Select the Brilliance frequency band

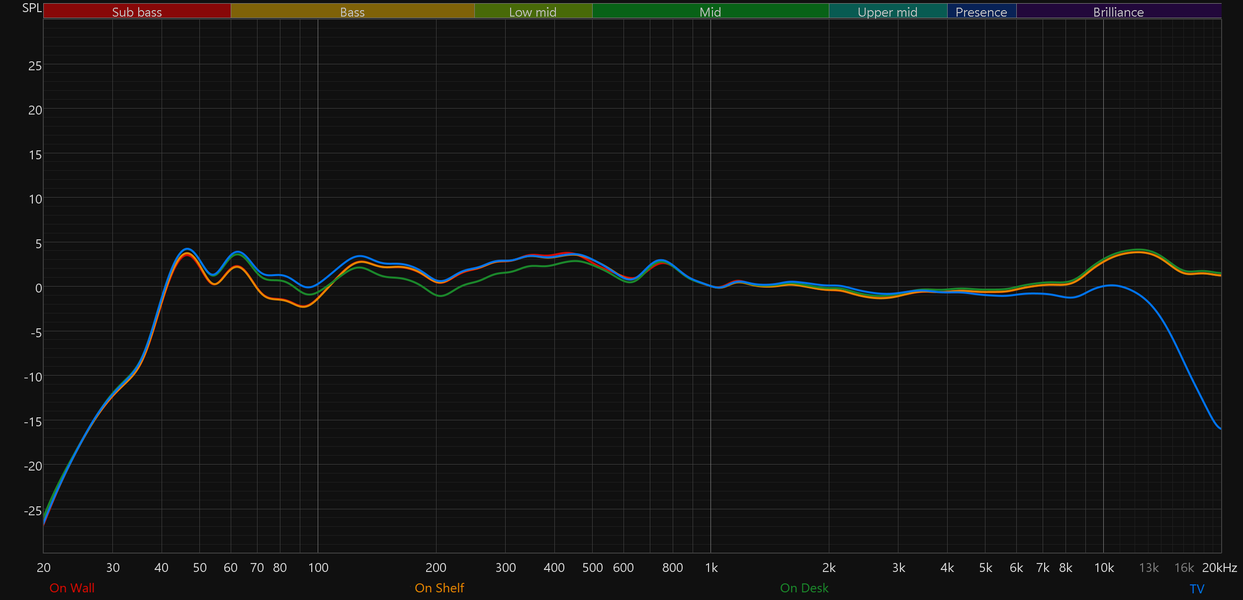(x=1118, y=12)
